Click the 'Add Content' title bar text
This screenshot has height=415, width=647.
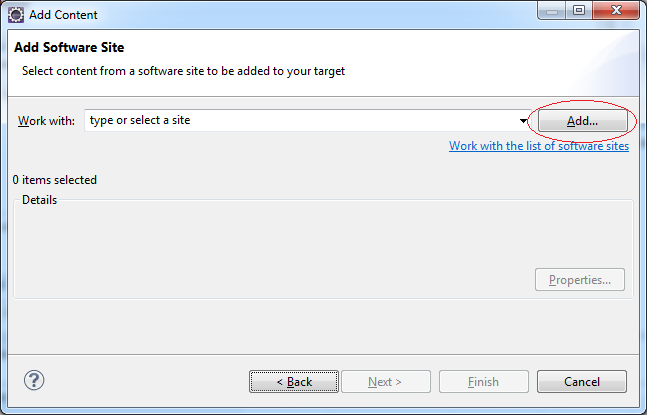point(63,15)
